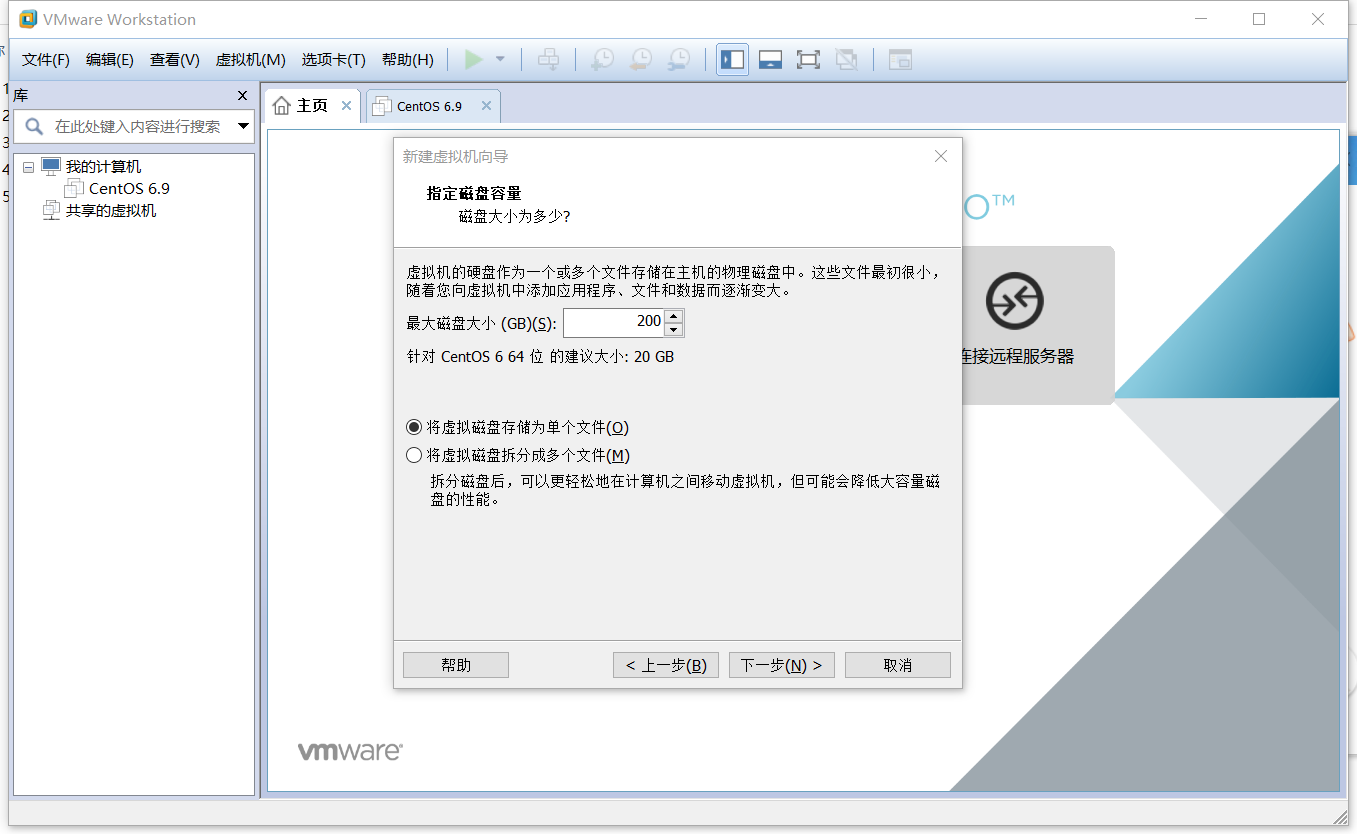Open the 选项卡(T) menu
Screen dimensions: 1357x834
(334, 60)
